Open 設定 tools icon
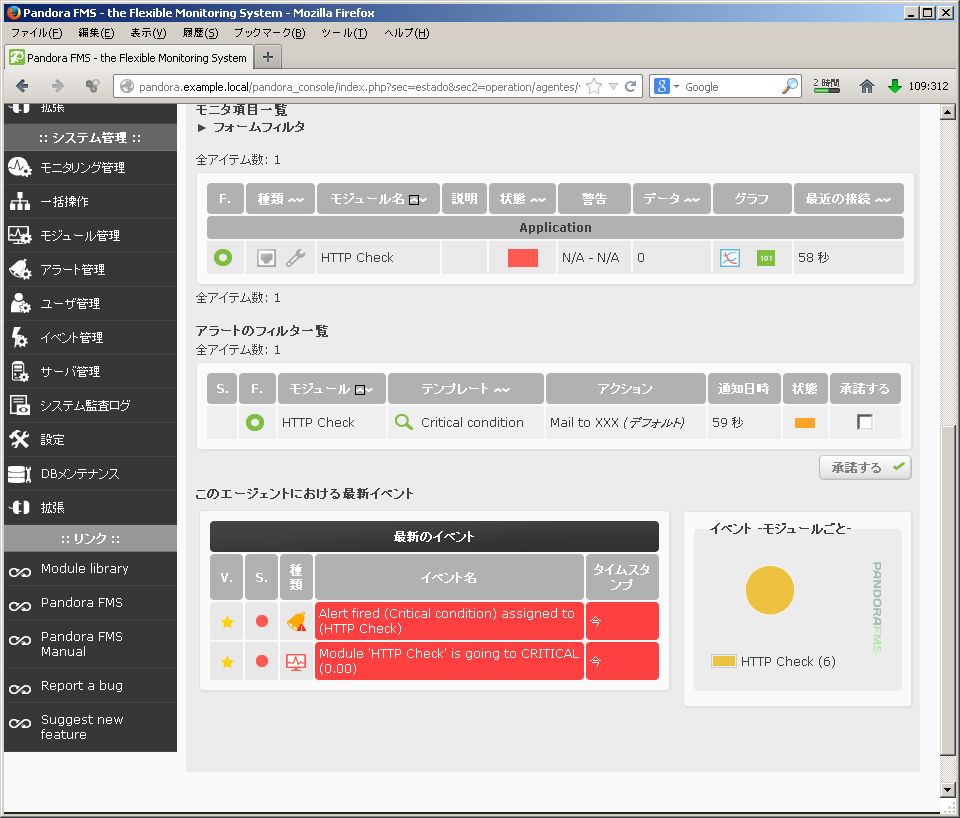Image resolution: width=960 pixels, height=818 pixels. tap(20, 439)
